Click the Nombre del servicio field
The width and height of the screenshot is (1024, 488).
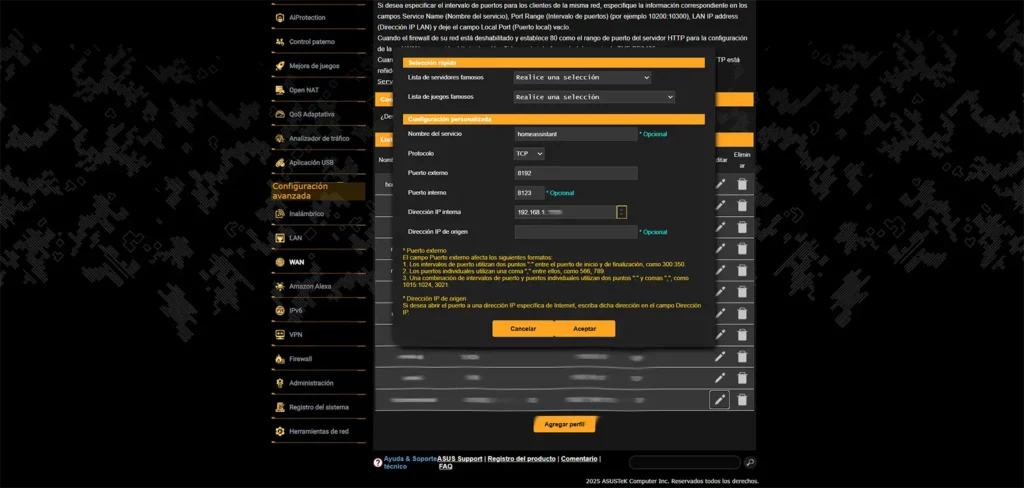pyautogui.click(x=575, y=134)
